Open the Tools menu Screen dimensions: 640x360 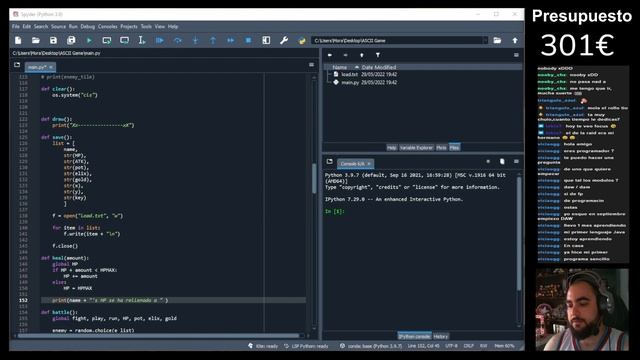click(146, 27)
